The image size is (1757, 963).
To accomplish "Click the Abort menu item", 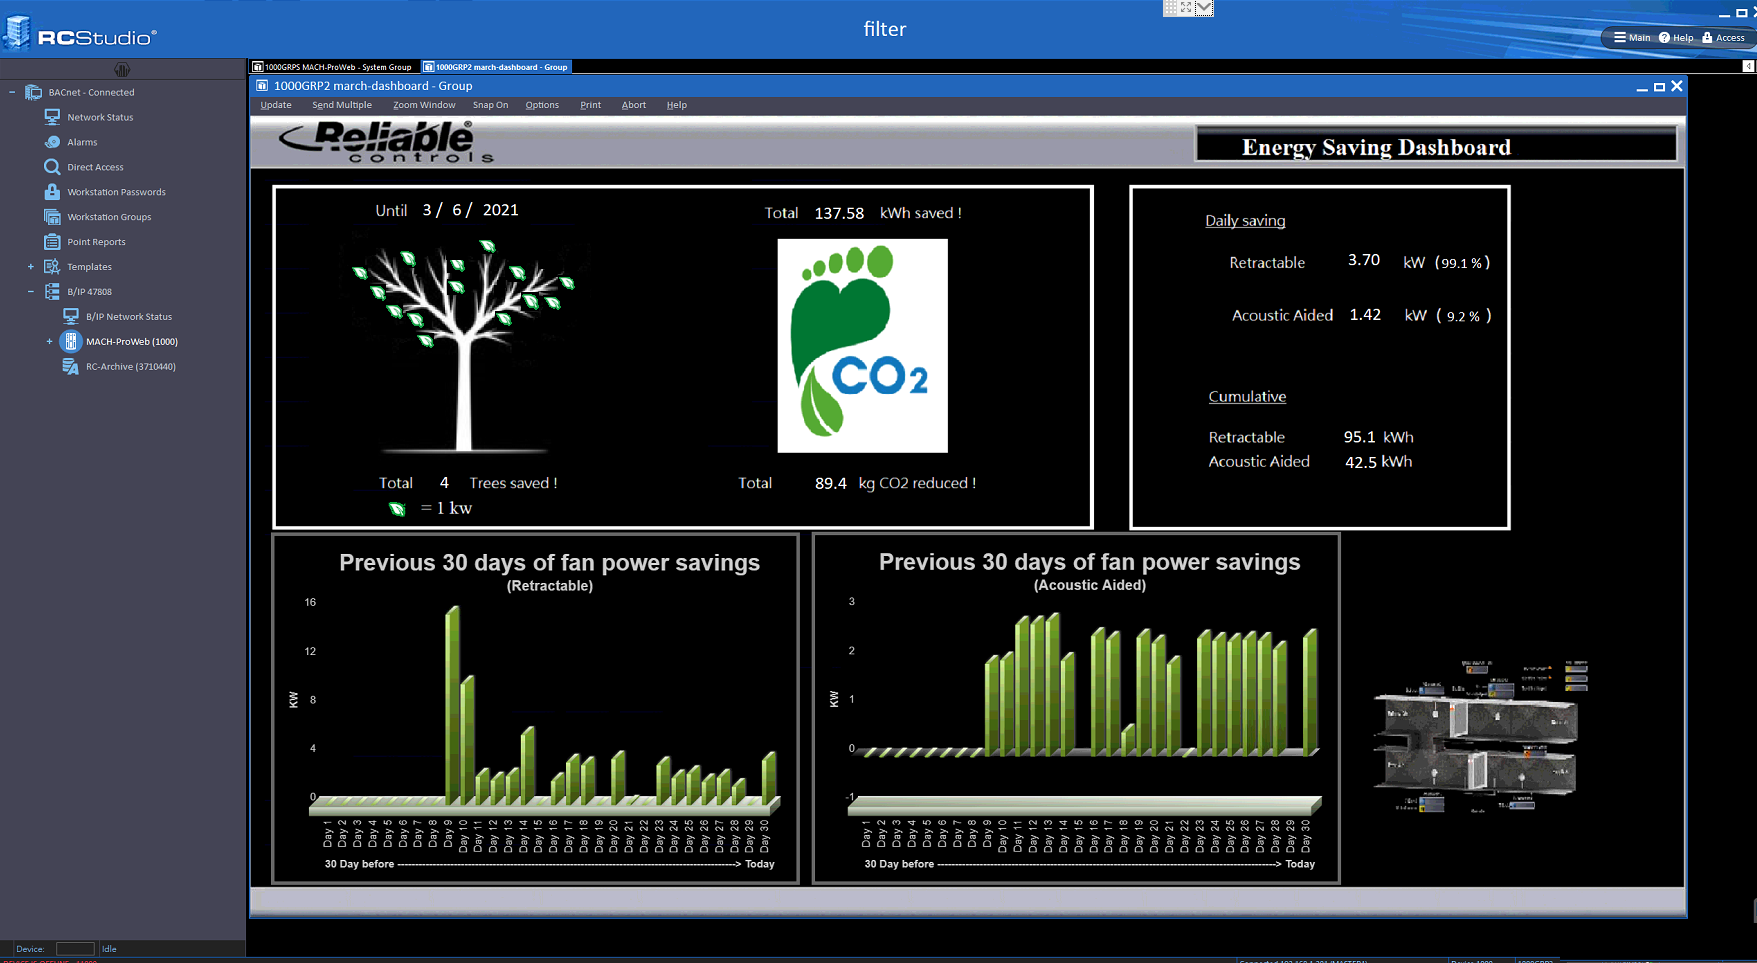I will coord(634,105).
